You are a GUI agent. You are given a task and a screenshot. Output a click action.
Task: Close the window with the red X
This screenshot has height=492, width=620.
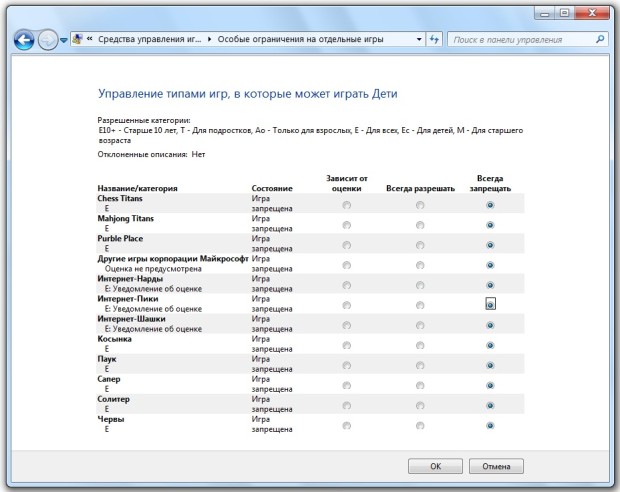click(x=592, y=13)
